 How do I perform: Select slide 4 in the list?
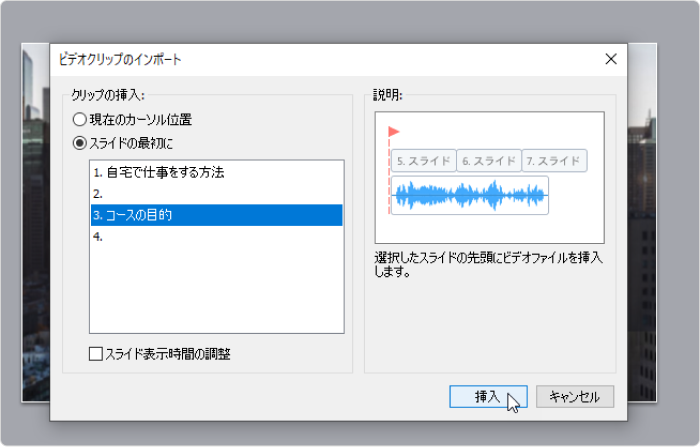point(217,237)
